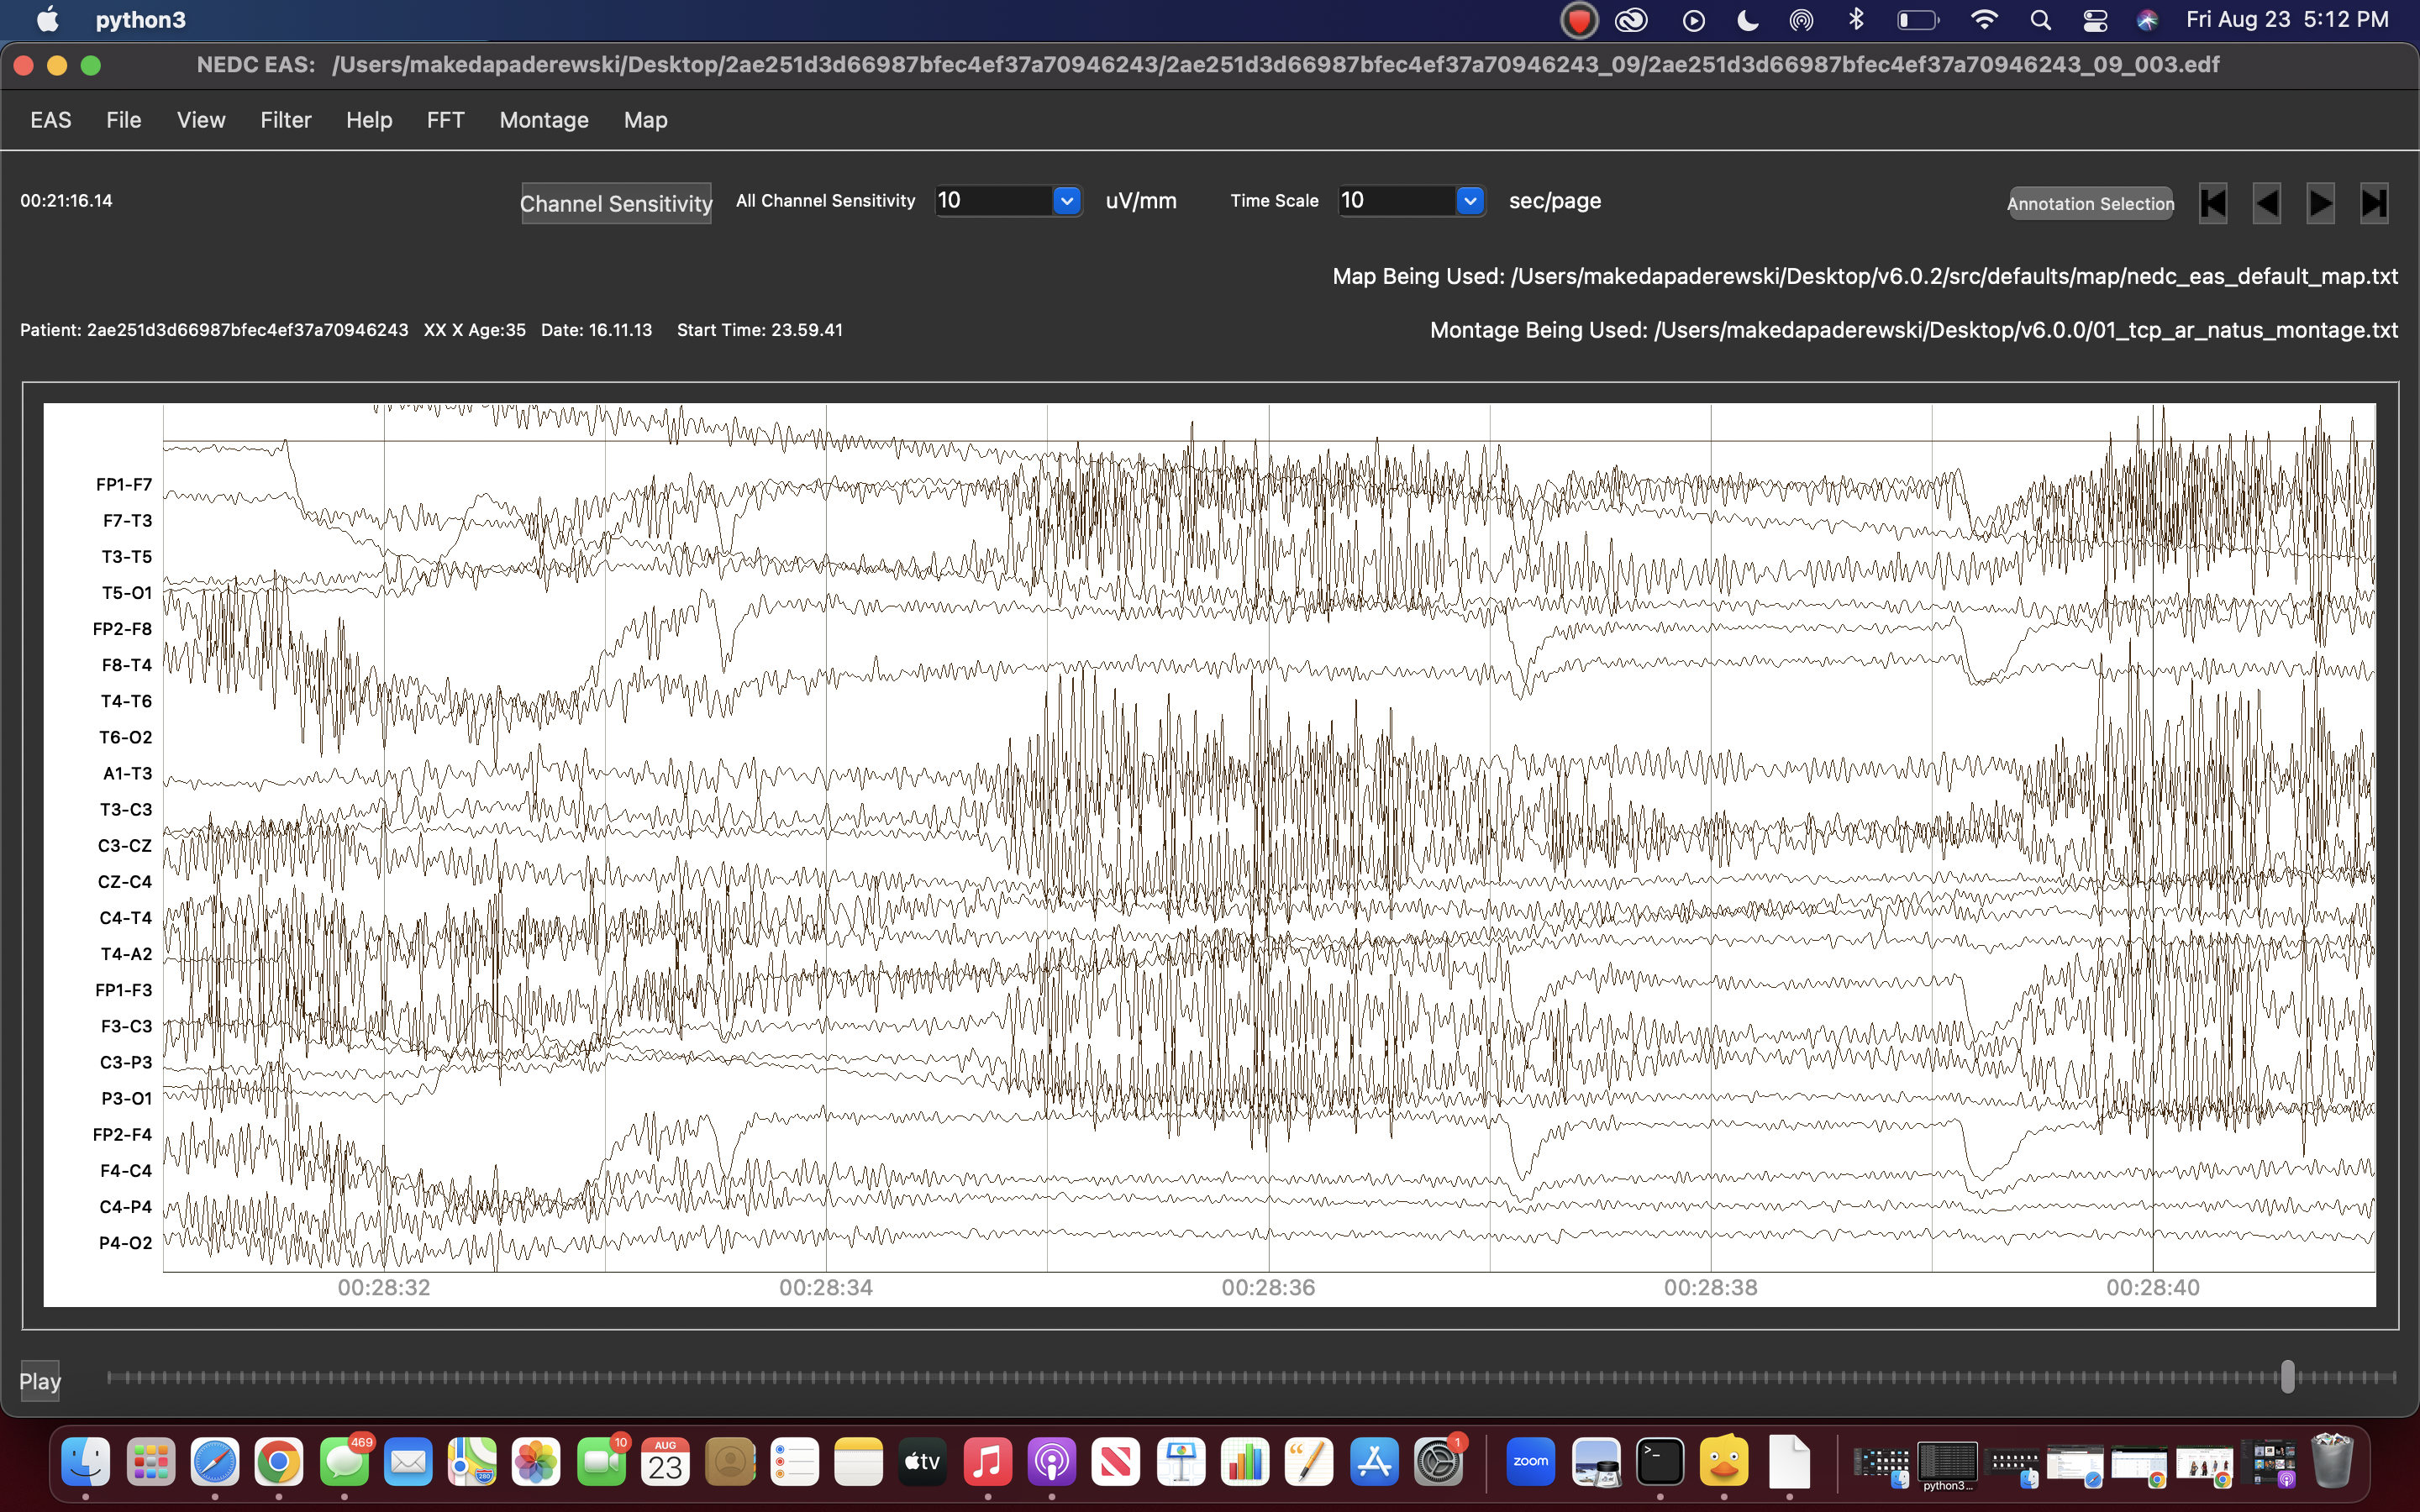Open the Montage menu
Screen dimensions: 2420x1512
(x=543, y=120)
